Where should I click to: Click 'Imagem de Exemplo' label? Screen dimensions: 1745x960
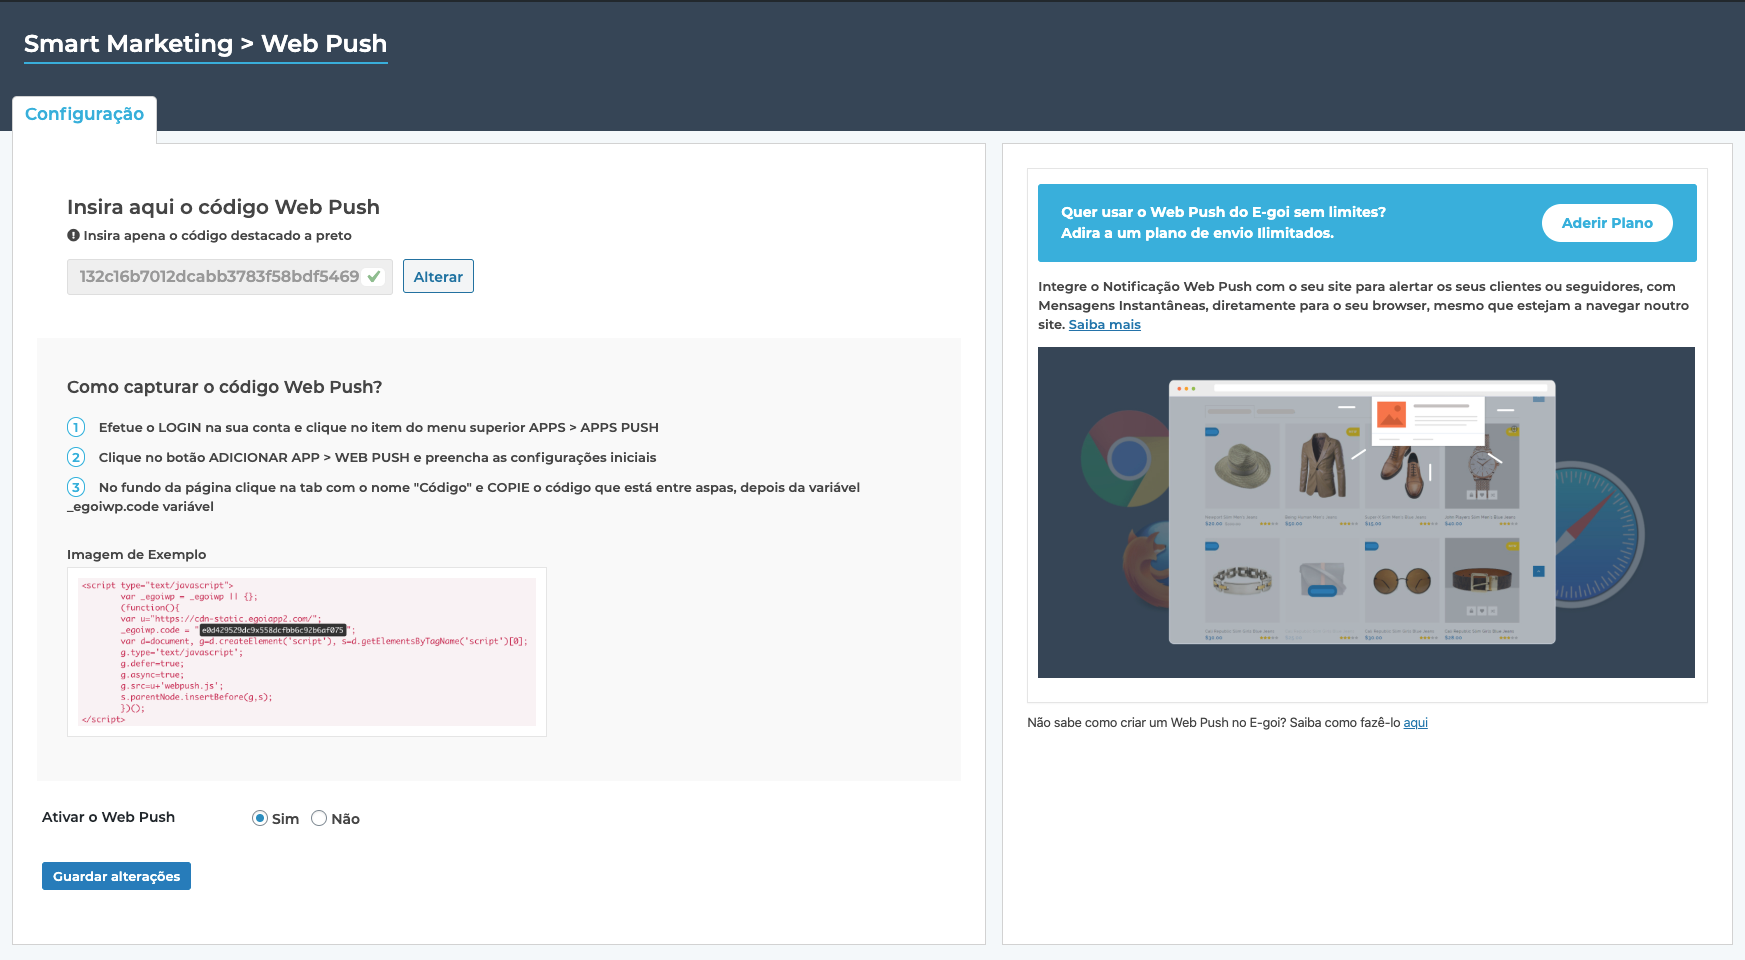coord(136,555)
